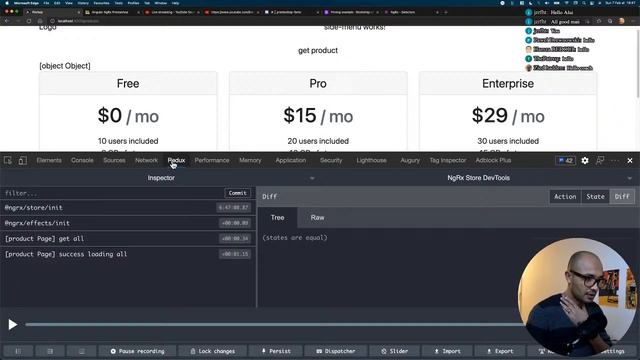
Task: Select the @ngrx/store/init action
Action: [x=128, y=208]
